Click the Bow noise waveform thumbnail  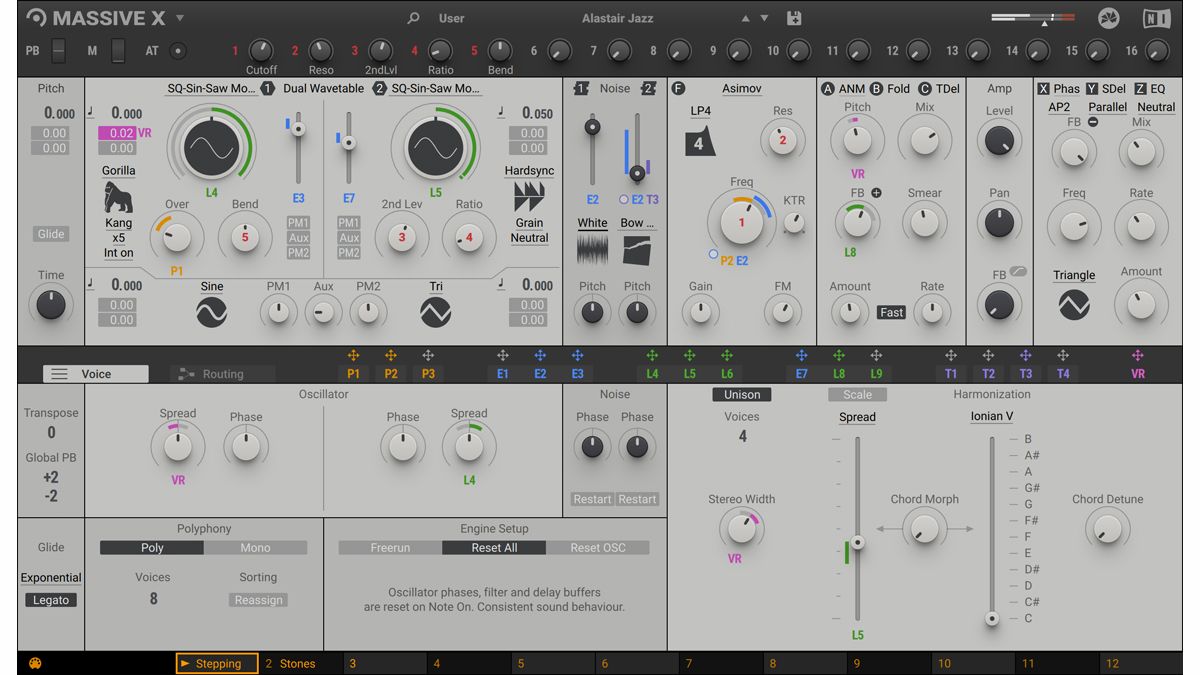[637, 249]
